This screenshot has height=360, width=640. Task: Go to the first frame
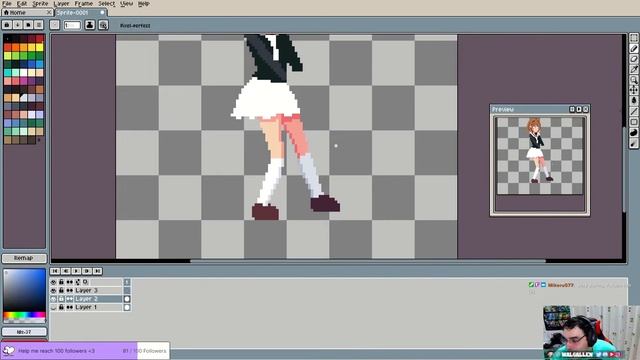55,271
